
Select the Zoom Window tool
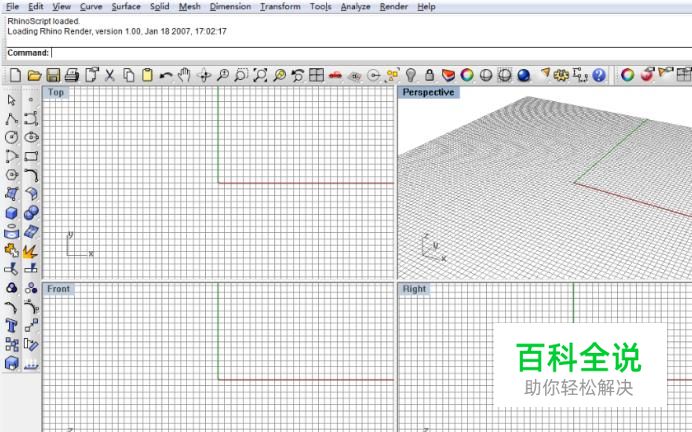[x=241, y=75]
